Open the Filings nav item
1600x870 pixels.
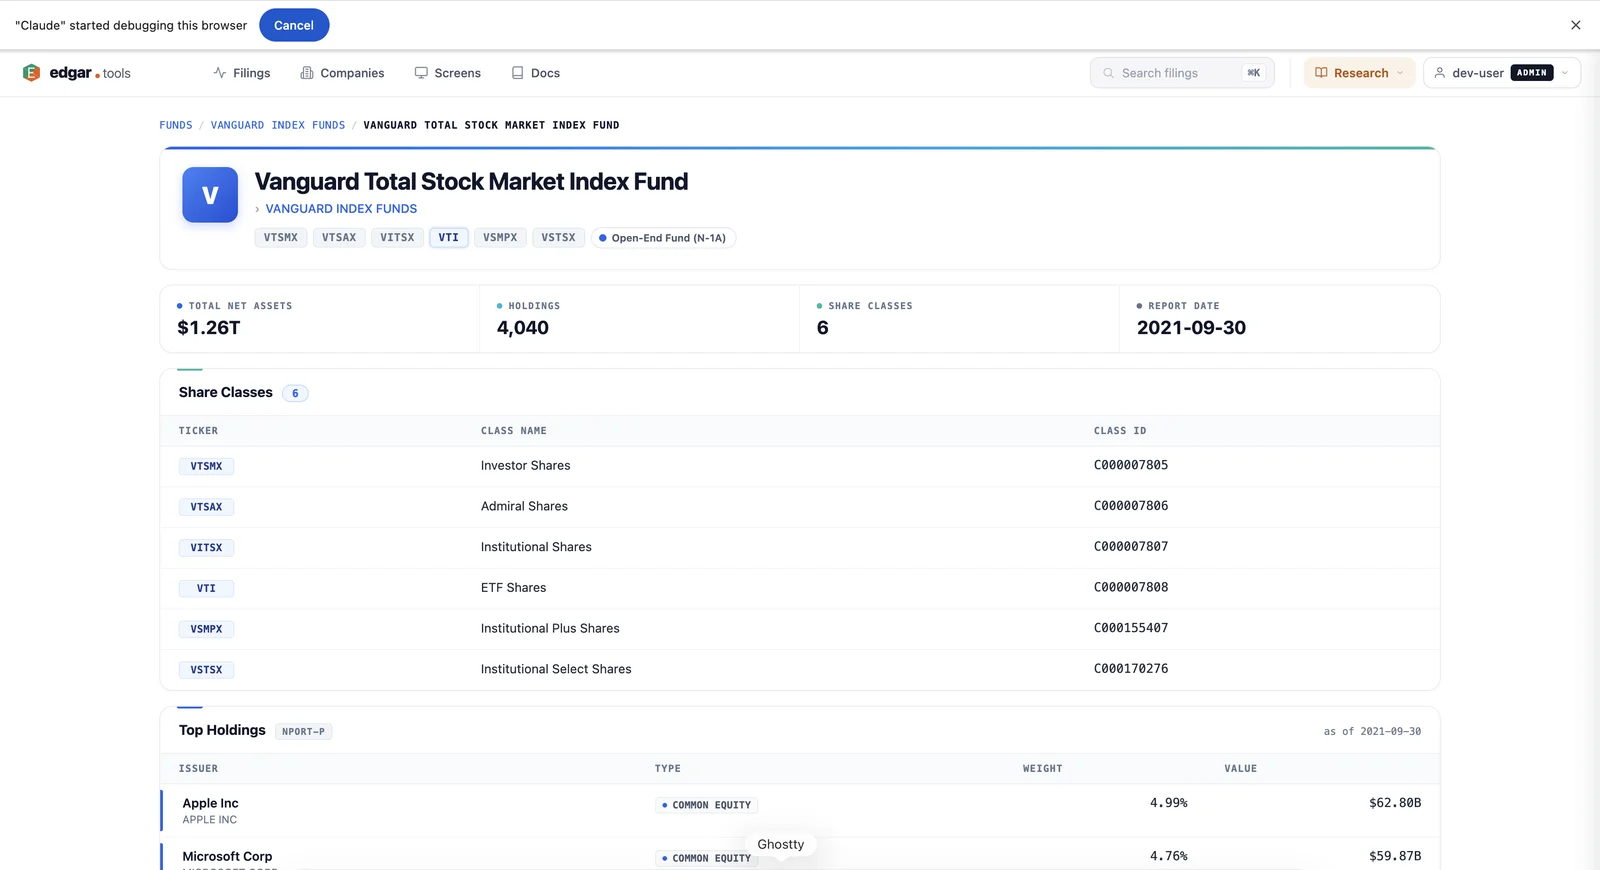coord(242,73)
